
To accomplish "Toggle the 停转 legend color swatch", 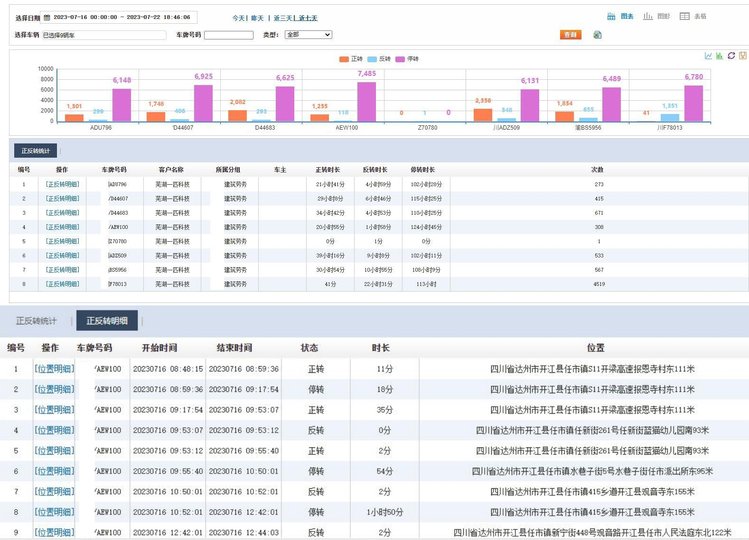I will coord(400,59).
